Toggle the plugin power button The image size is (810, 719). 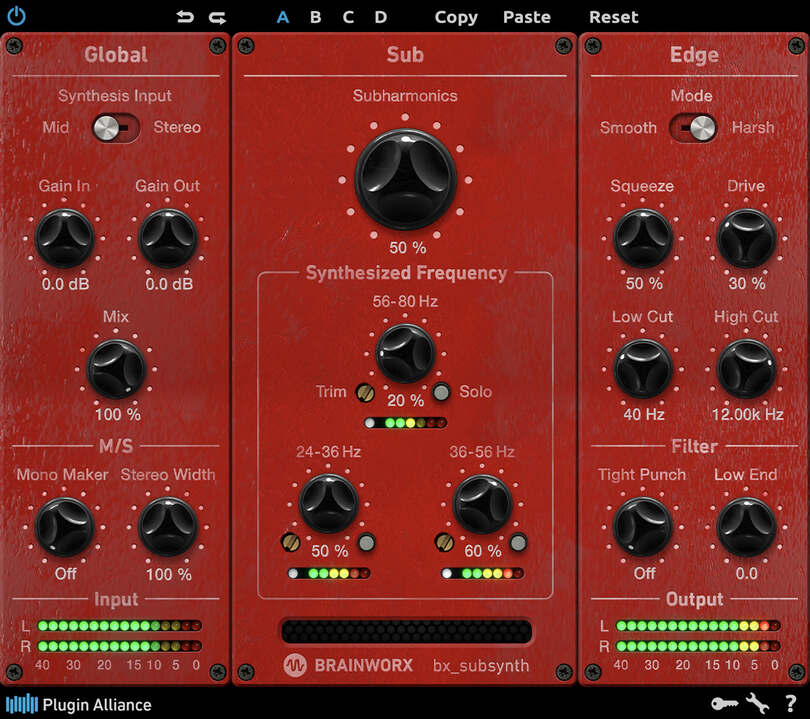(x=17, y=16)
